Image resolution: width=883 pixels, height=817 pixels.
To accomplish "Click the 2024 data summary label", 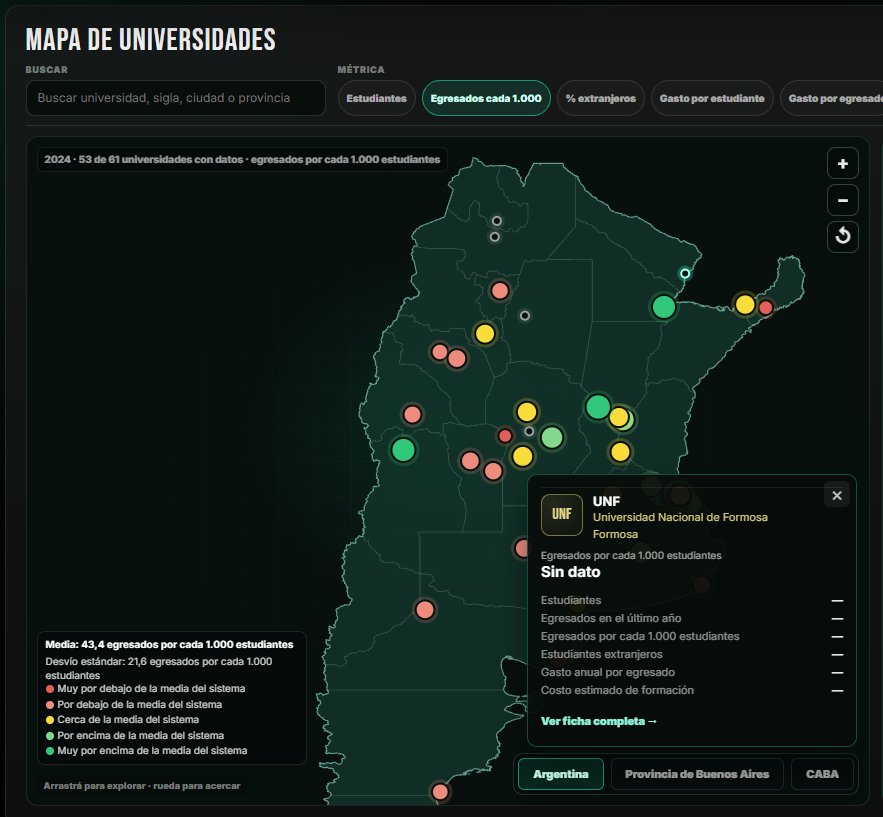I will pyautogui.click(x=242, y=159).
